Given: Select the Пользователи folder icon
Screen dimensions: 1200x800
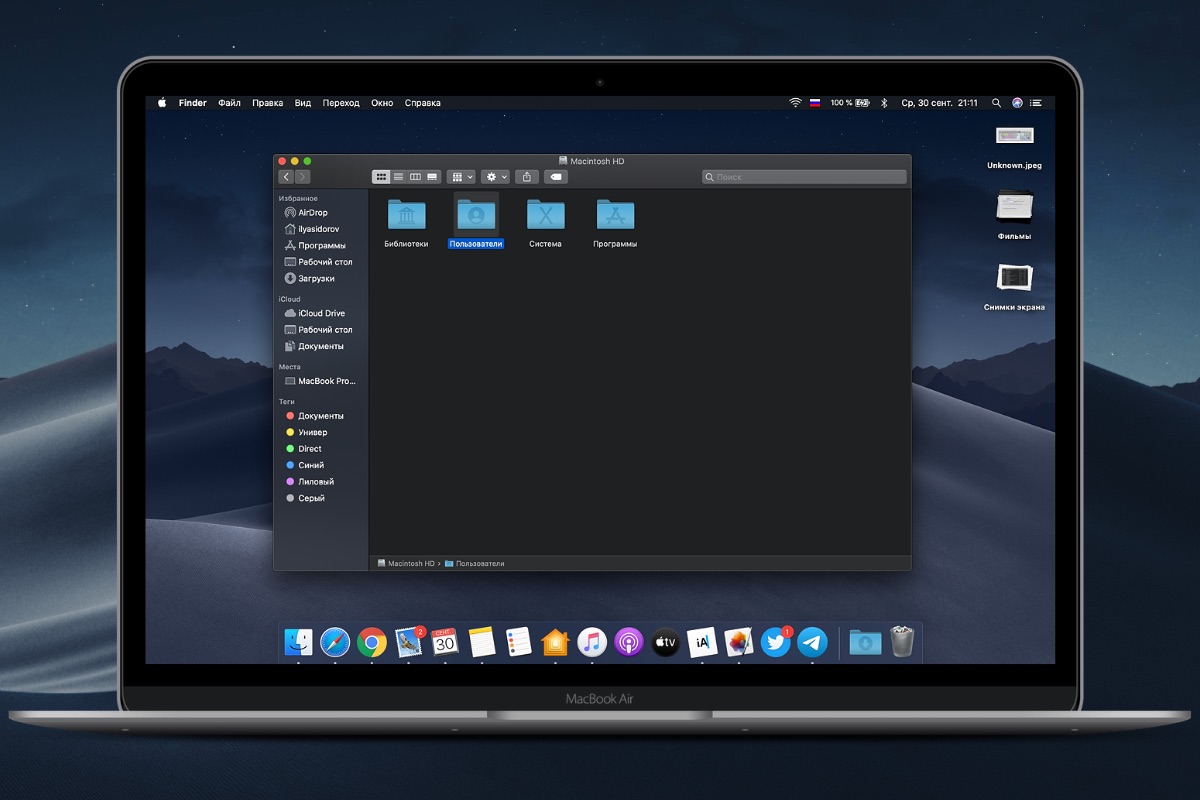Looking at the screenshot, I should coord(476,214).
